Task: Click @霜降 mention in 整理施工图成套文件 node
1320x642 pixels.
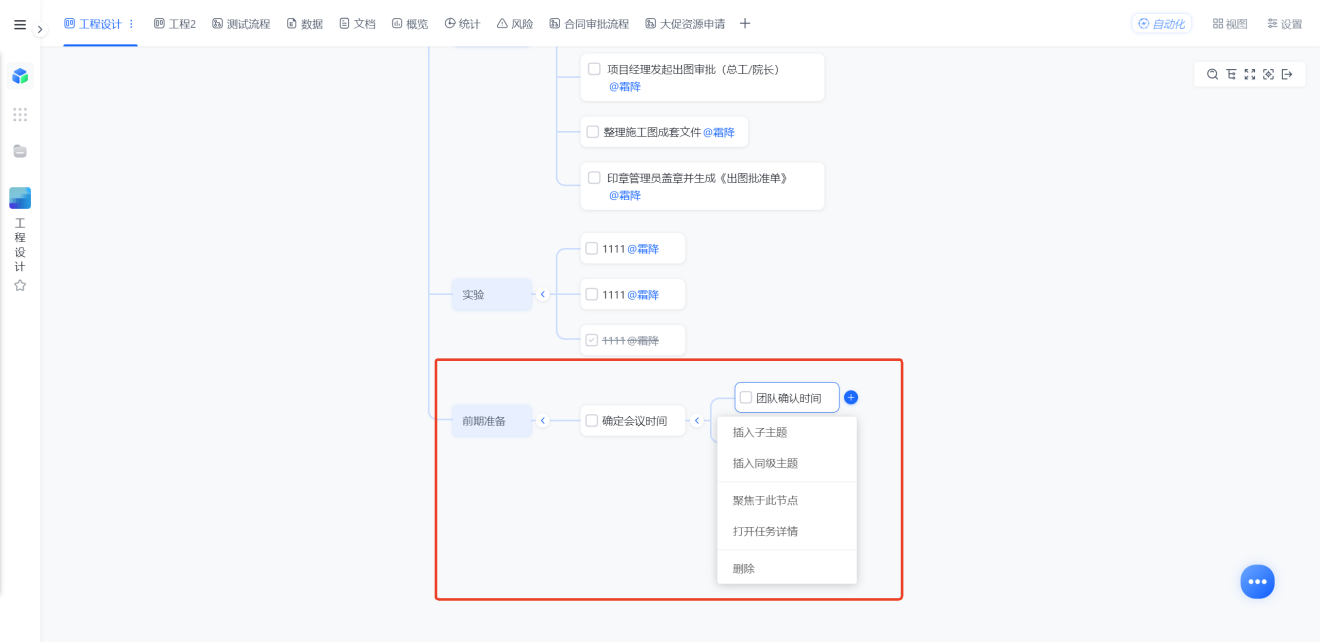Action: coord(719,132)
